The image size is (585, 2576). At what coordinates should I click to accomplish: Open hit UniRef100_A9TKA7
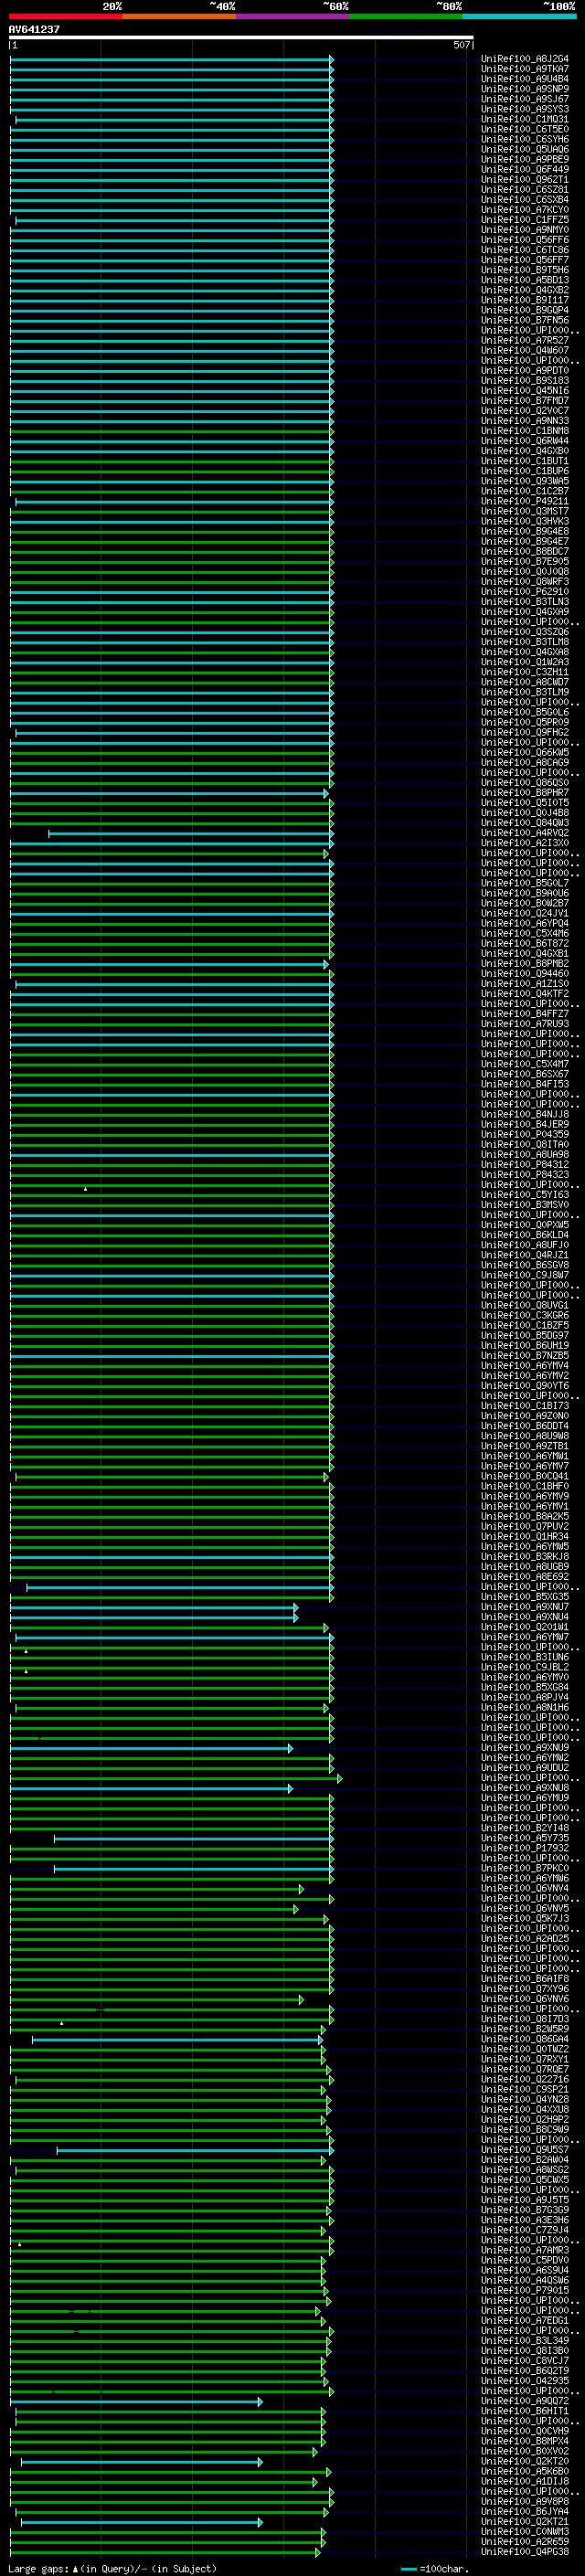[x=525, y=69]
